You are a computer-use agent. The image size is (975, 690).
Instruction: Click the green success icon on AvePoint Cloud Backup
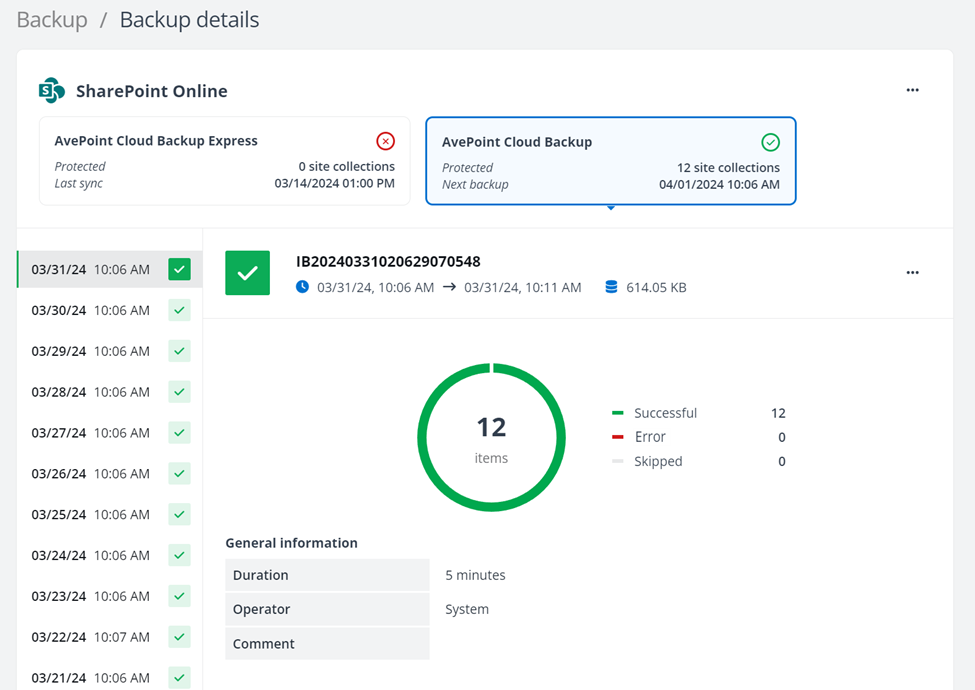[770, 141]
